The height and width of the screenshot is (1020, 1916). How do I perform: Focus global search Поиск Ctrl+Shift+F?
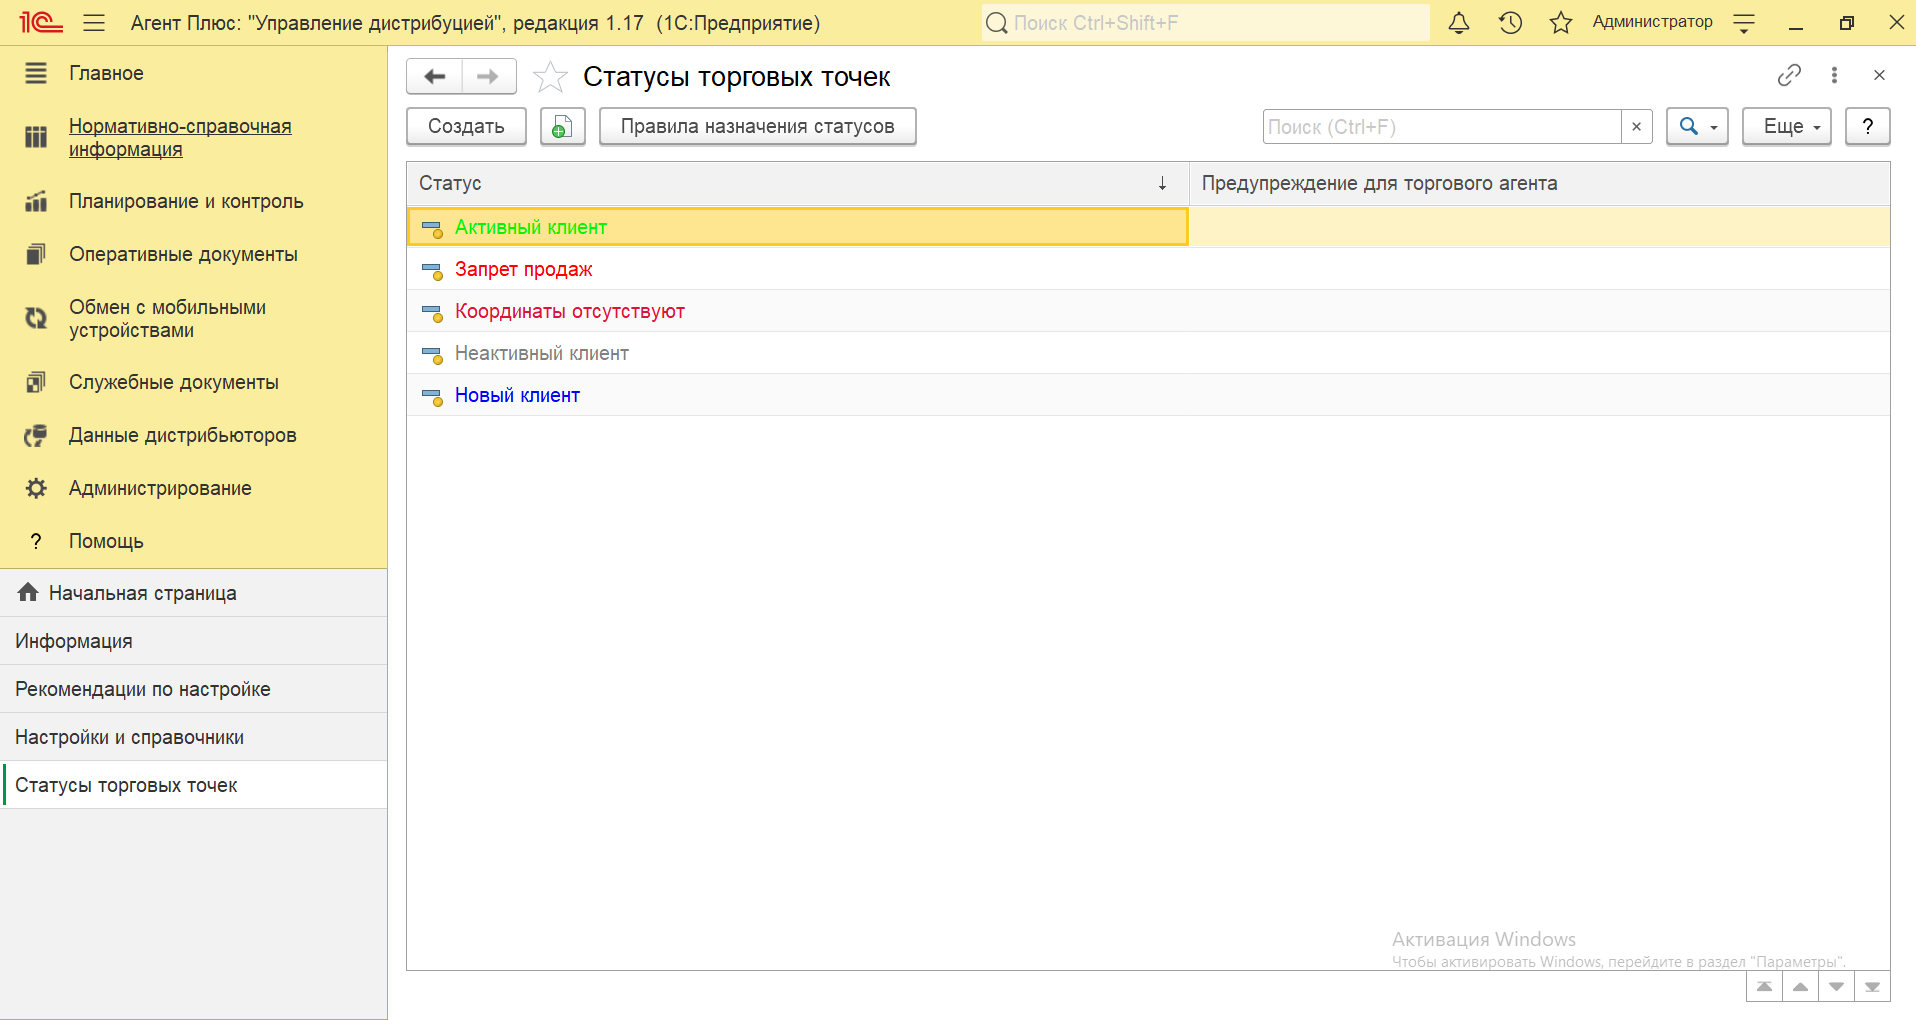click(1205, 22)
